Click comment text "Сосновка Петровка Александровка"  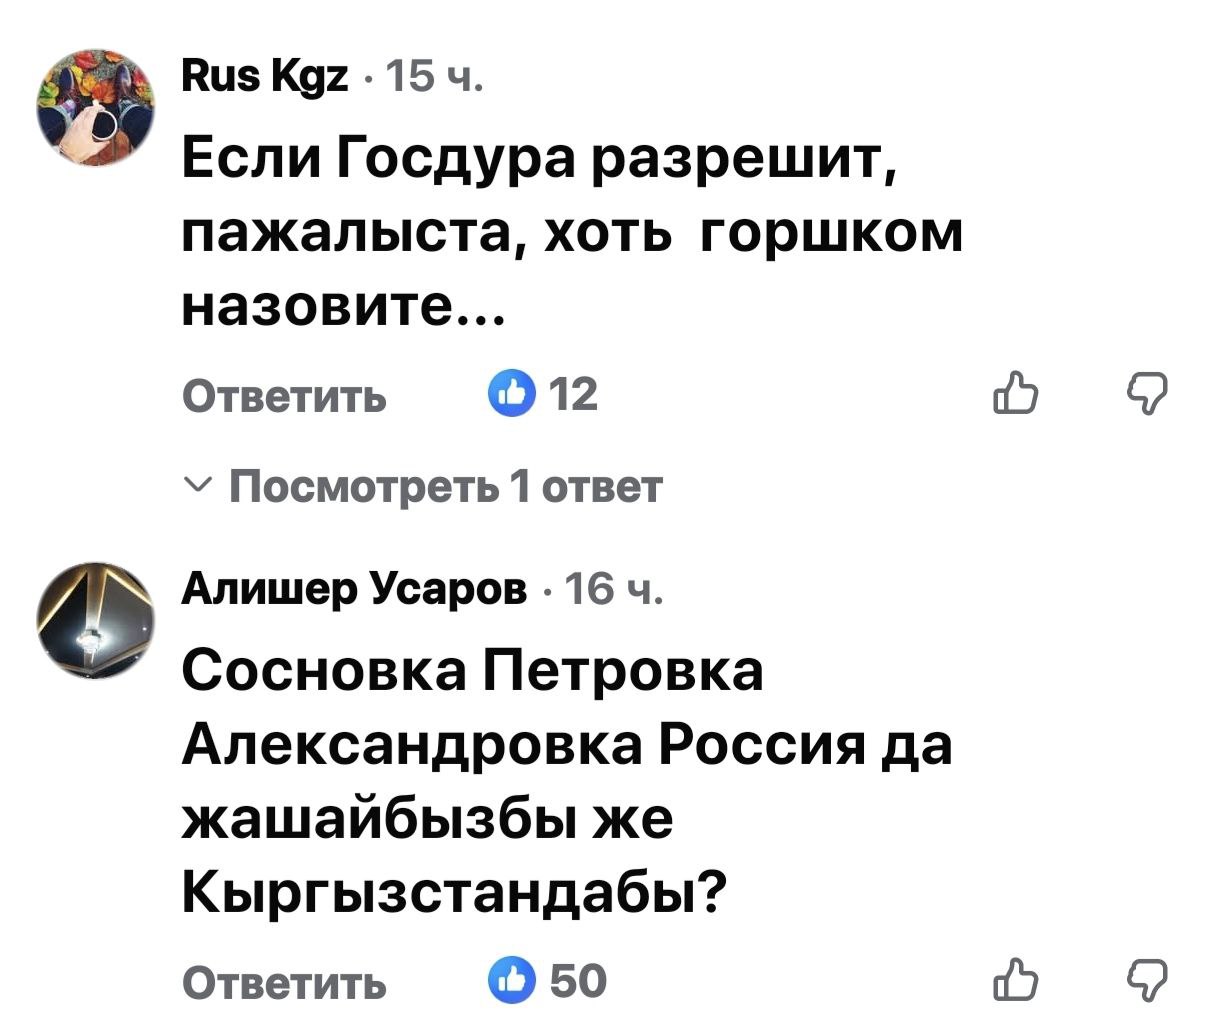click(472, 672)
